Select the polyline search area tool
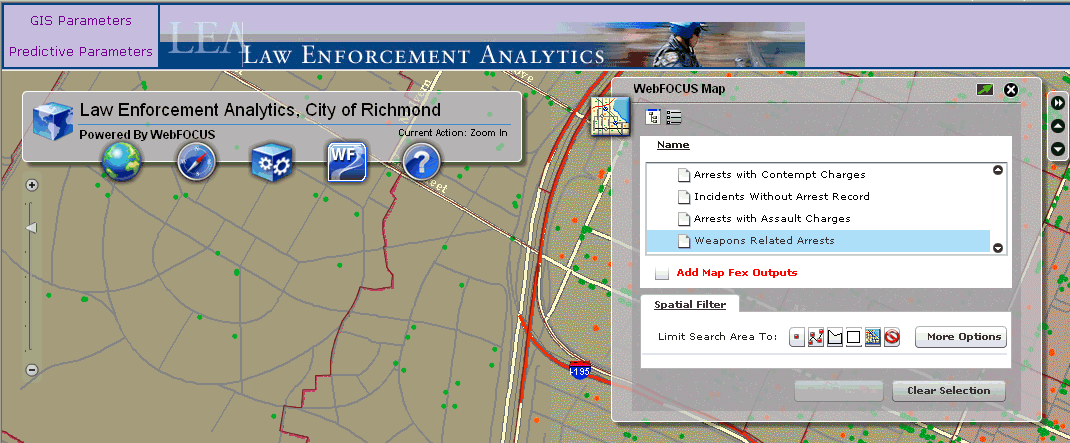The image size is (1070, 443). point(816,337)
